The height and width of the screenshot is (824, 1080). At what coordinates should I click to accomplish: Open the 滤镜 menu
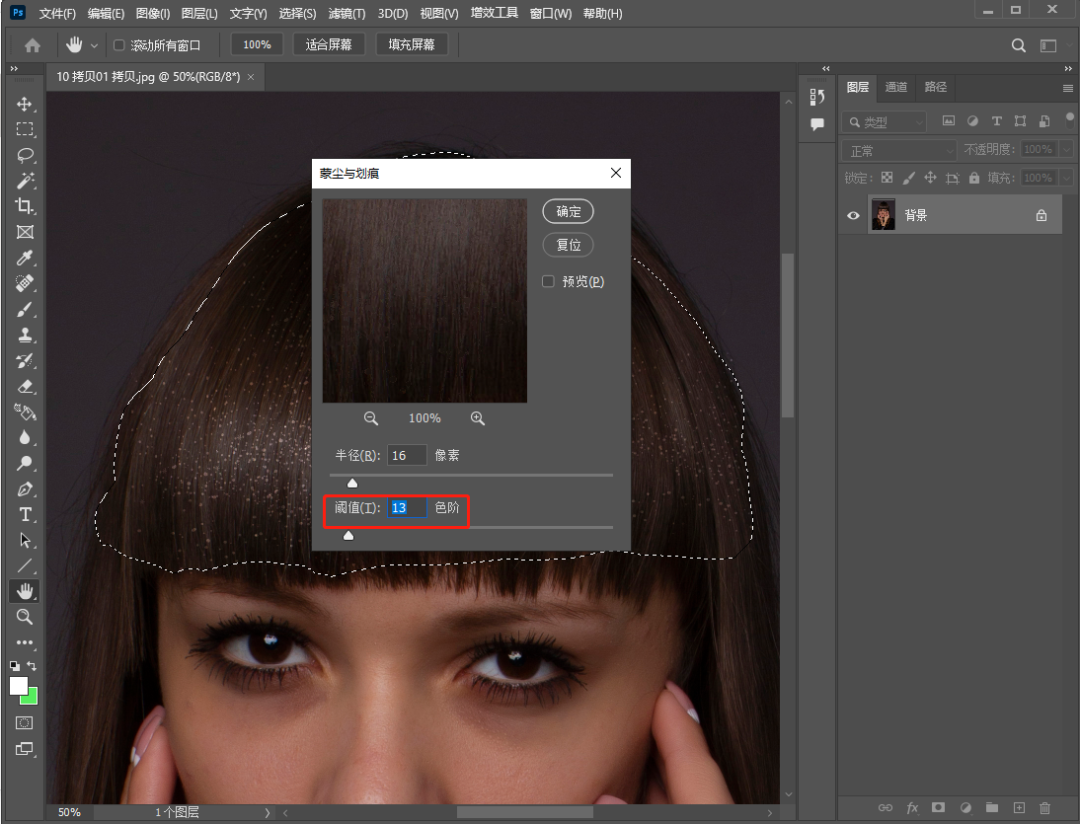(344, 14)
